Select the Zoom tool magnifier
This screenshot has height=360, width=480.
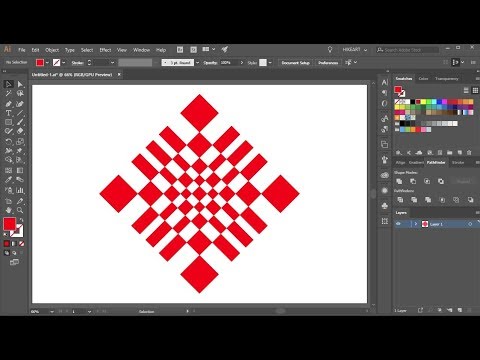pos(20,210)
